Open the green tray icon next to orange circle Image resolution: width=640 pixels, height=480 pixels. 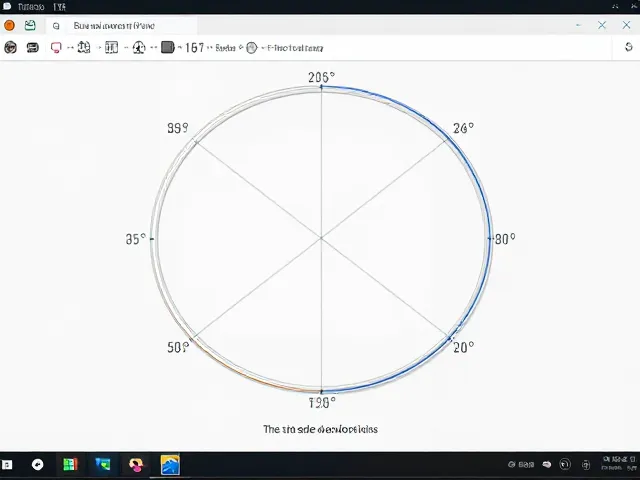[x=30, y=25]
